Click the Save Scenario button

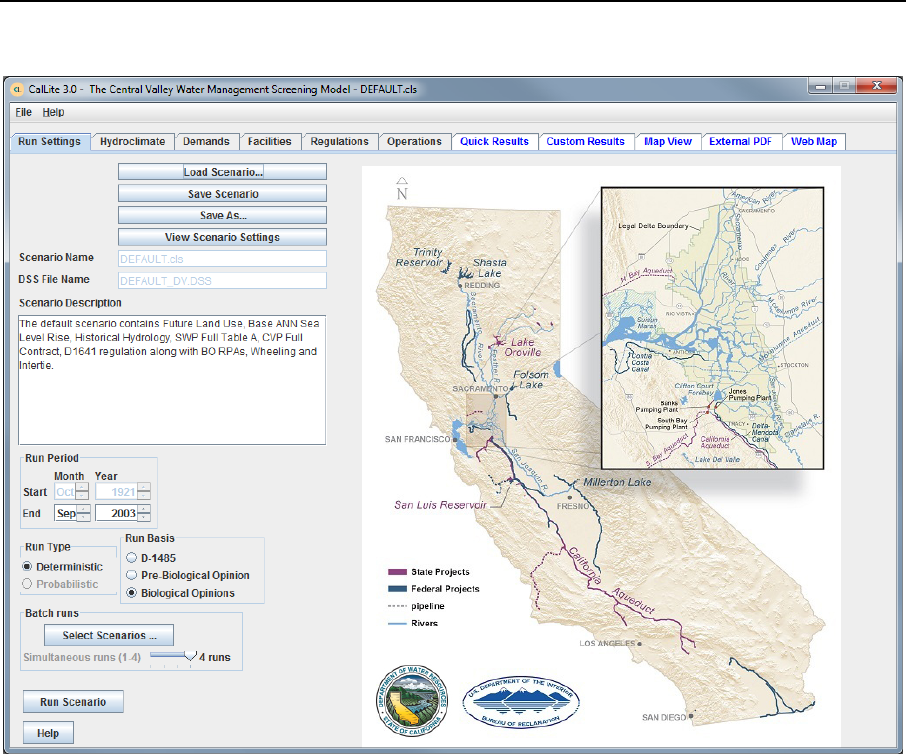pyautogui.click(x=222, y=194)
